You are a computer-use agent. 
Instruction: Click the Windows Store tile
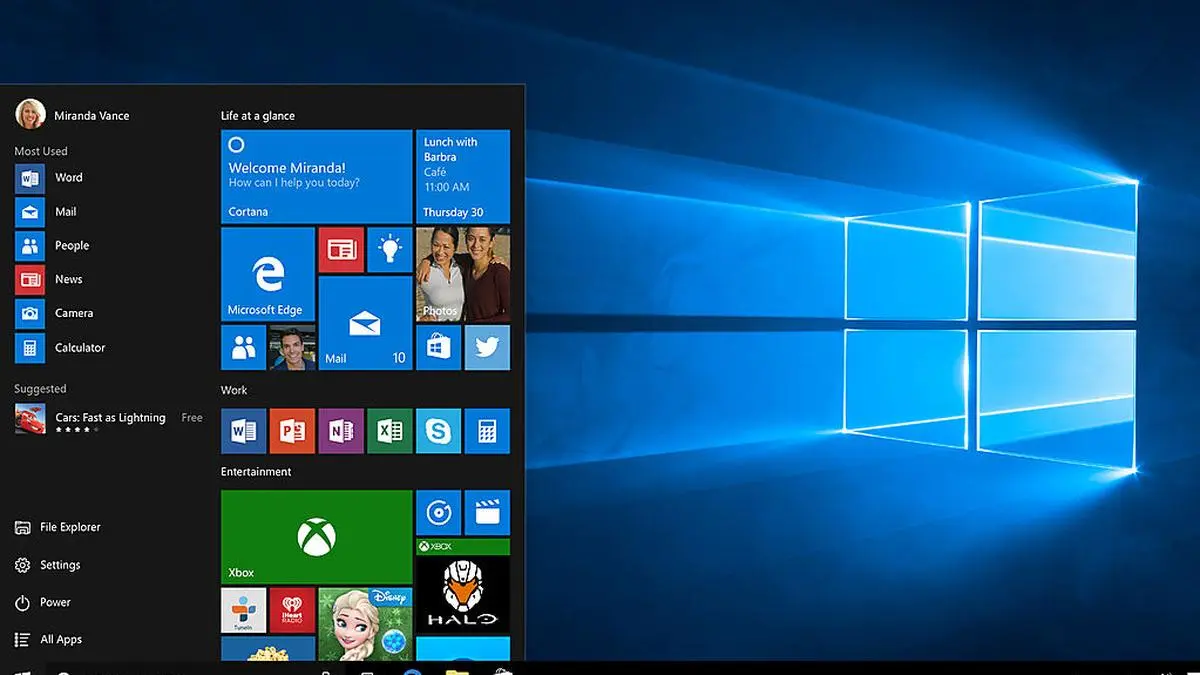(438, 347)
